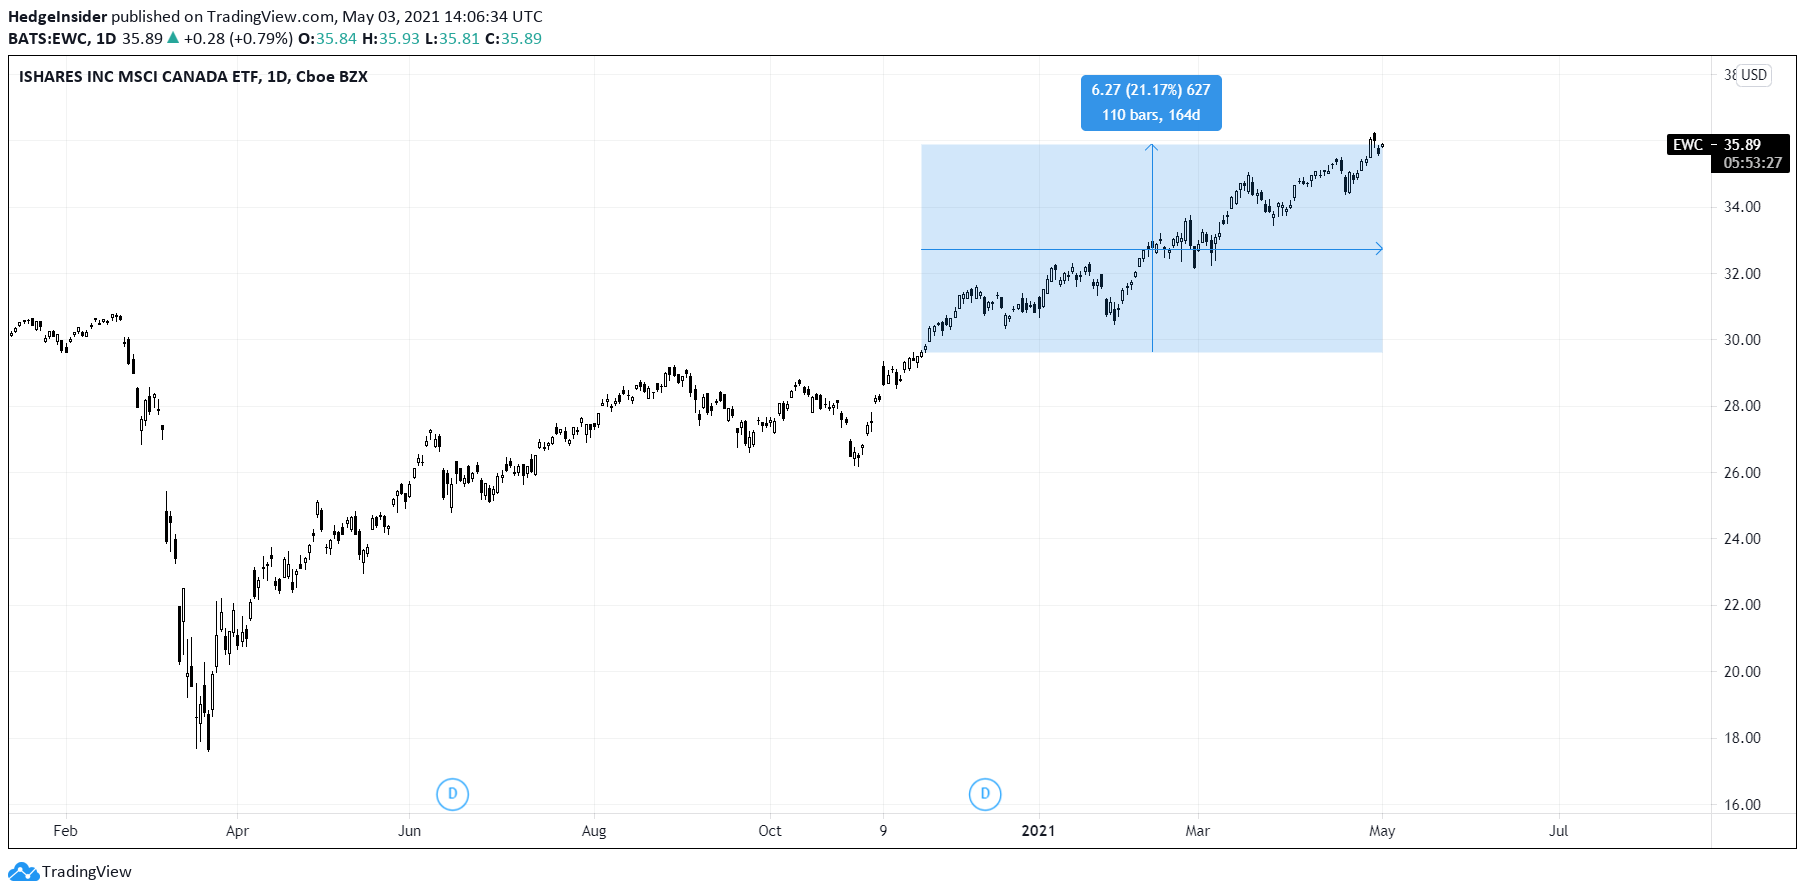Click the dividend marker before 2021
Image resolution: width=1805 pixels, height=895 pixels.
(x=985, y=794)
